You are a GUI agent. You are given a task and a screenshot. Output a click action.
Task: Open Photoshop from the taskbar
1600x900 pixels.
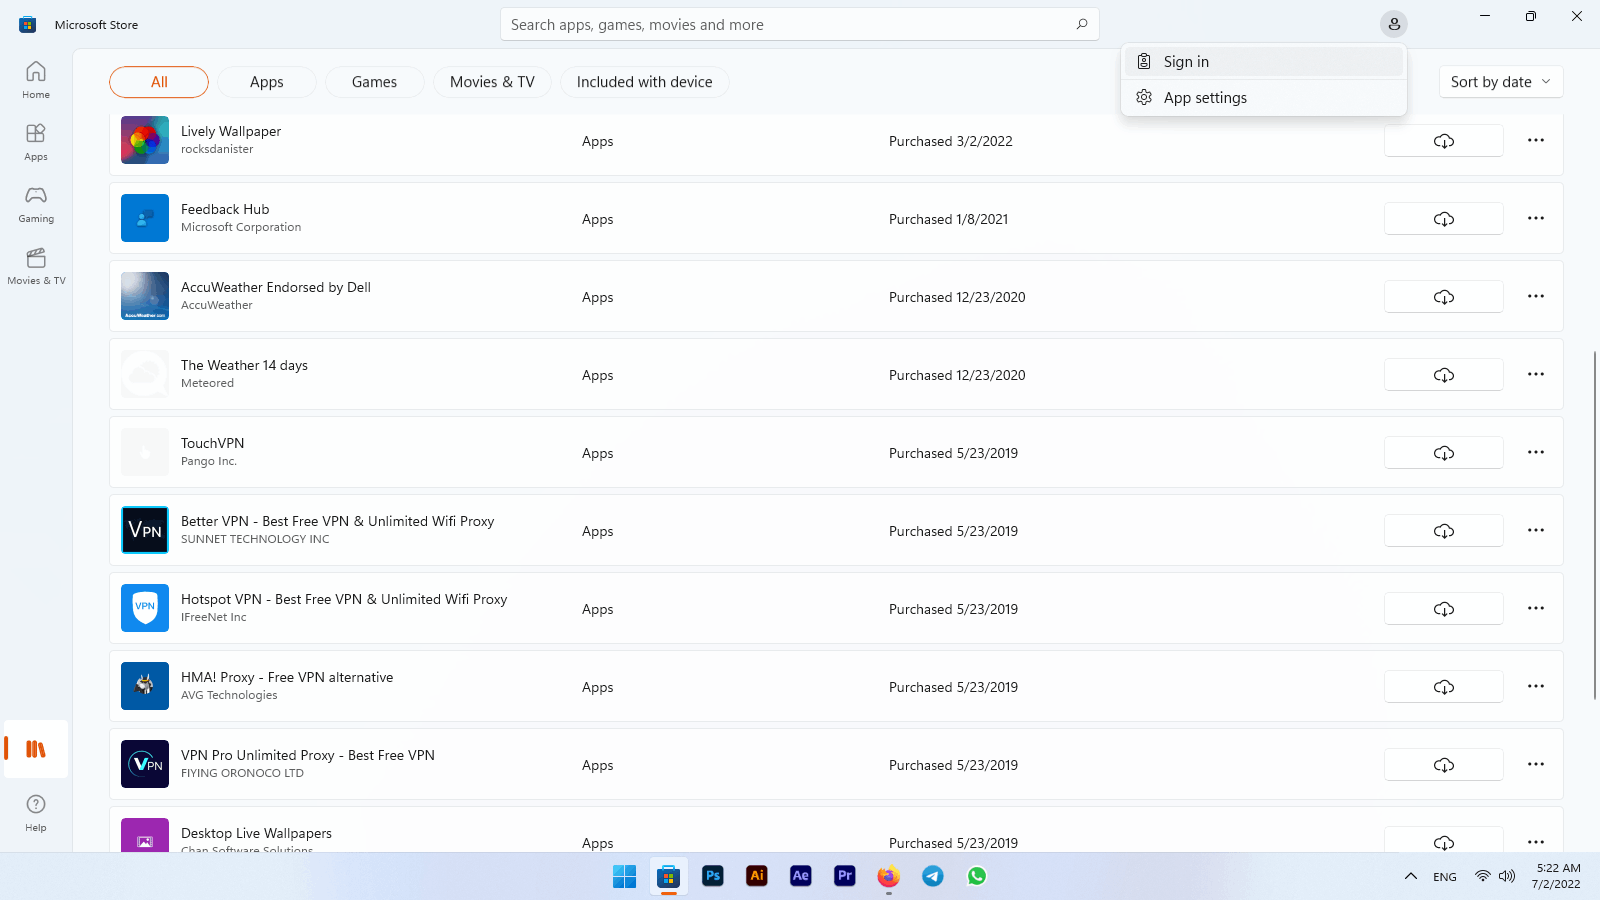click(713, 876)
